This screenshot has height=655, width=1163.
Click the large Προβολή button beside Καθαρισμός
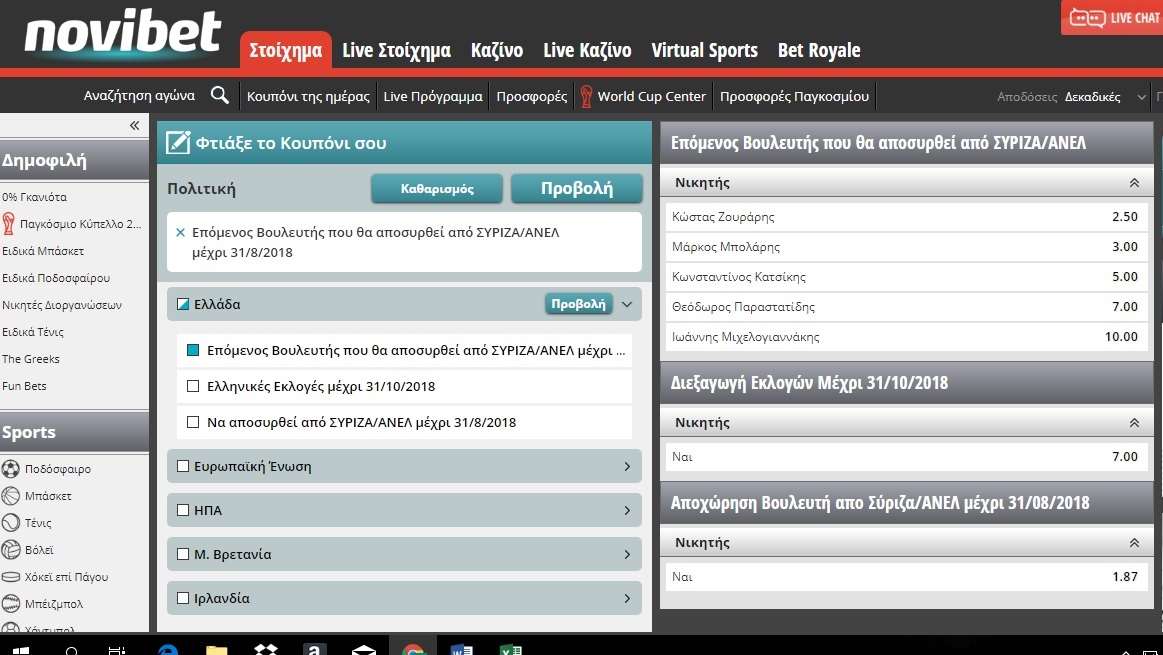pos(577,188)
